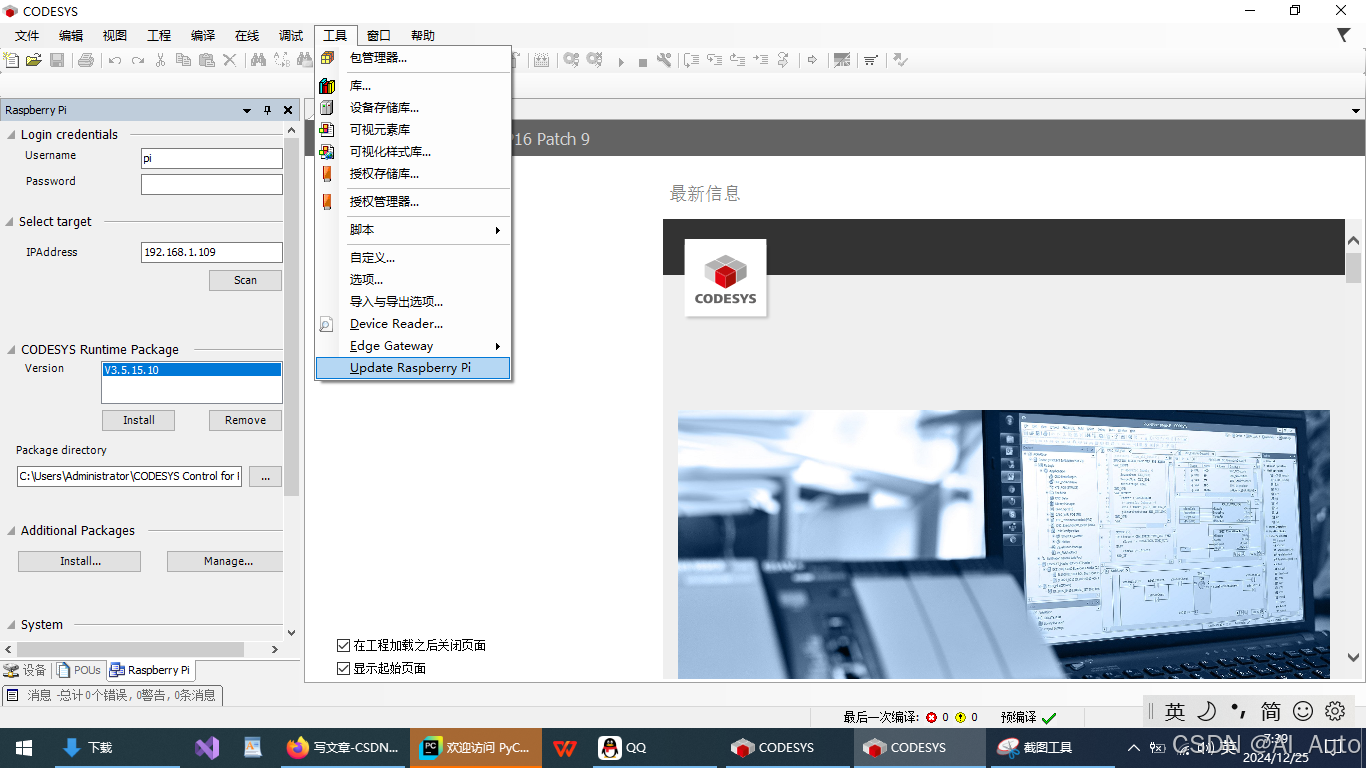Collapse the Select target section
Image resolution: width=1366 pixels, height=768 pixels.
[9, 222]
